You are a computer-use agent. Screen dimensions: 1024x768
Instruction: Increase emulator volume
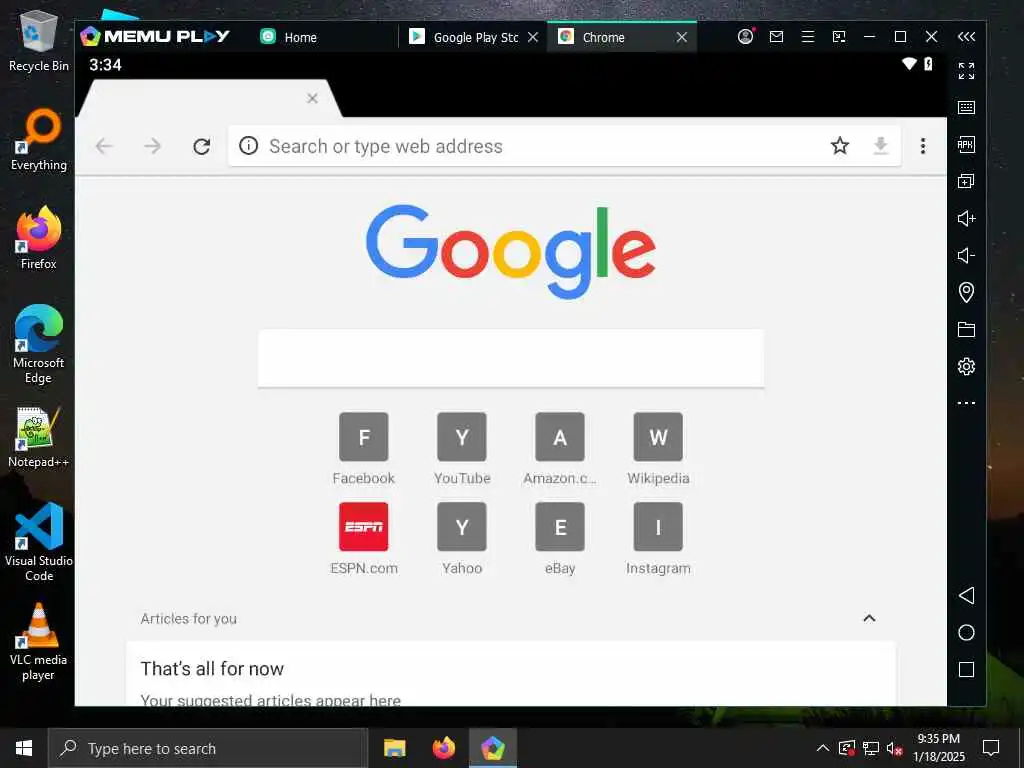click(967, 218)
